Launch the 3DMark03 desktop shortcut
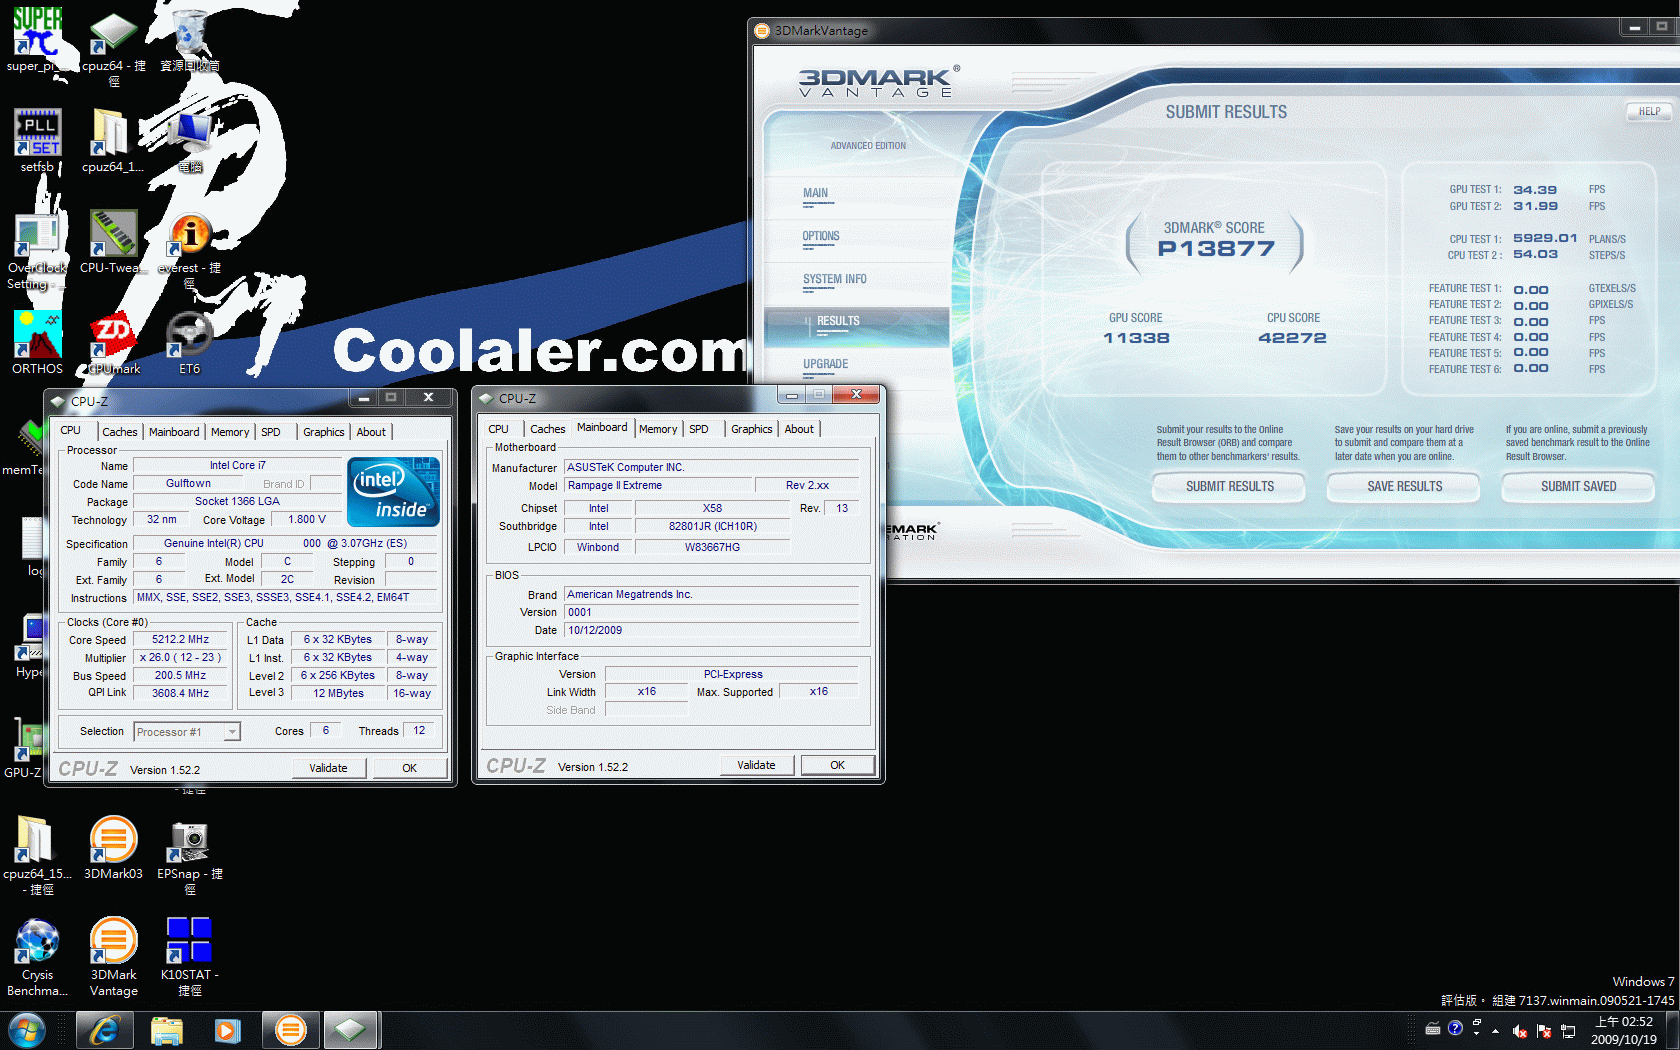 coord(113,848)
